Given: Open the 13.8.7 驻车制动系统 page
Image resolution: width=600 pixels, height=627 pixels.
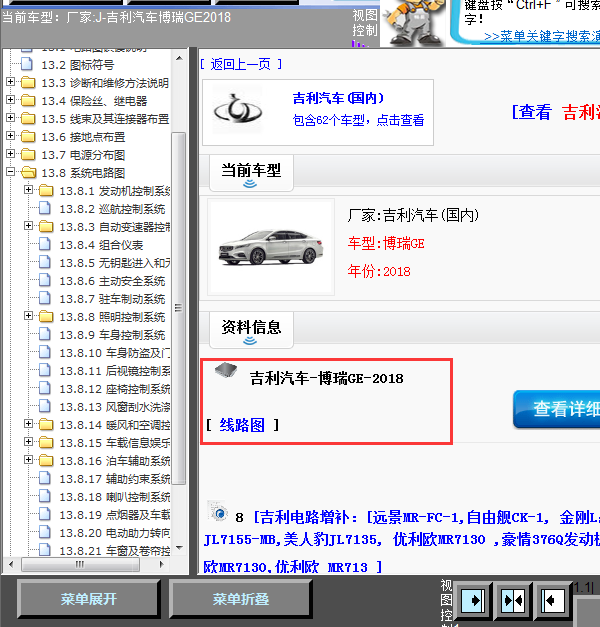Looking at the screenshot, I should [x=112, y=299].
